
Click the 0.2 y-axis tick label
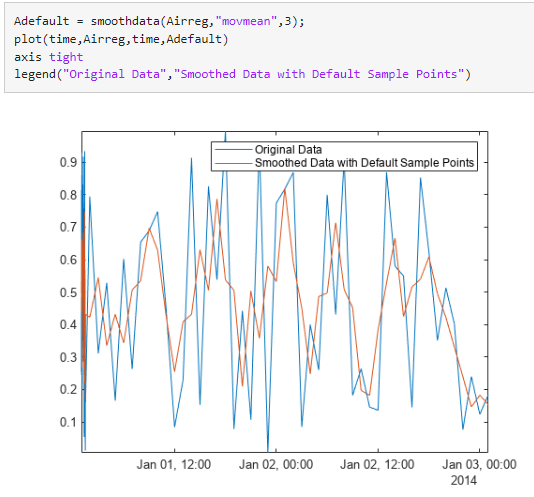click(x=68, y=389)
